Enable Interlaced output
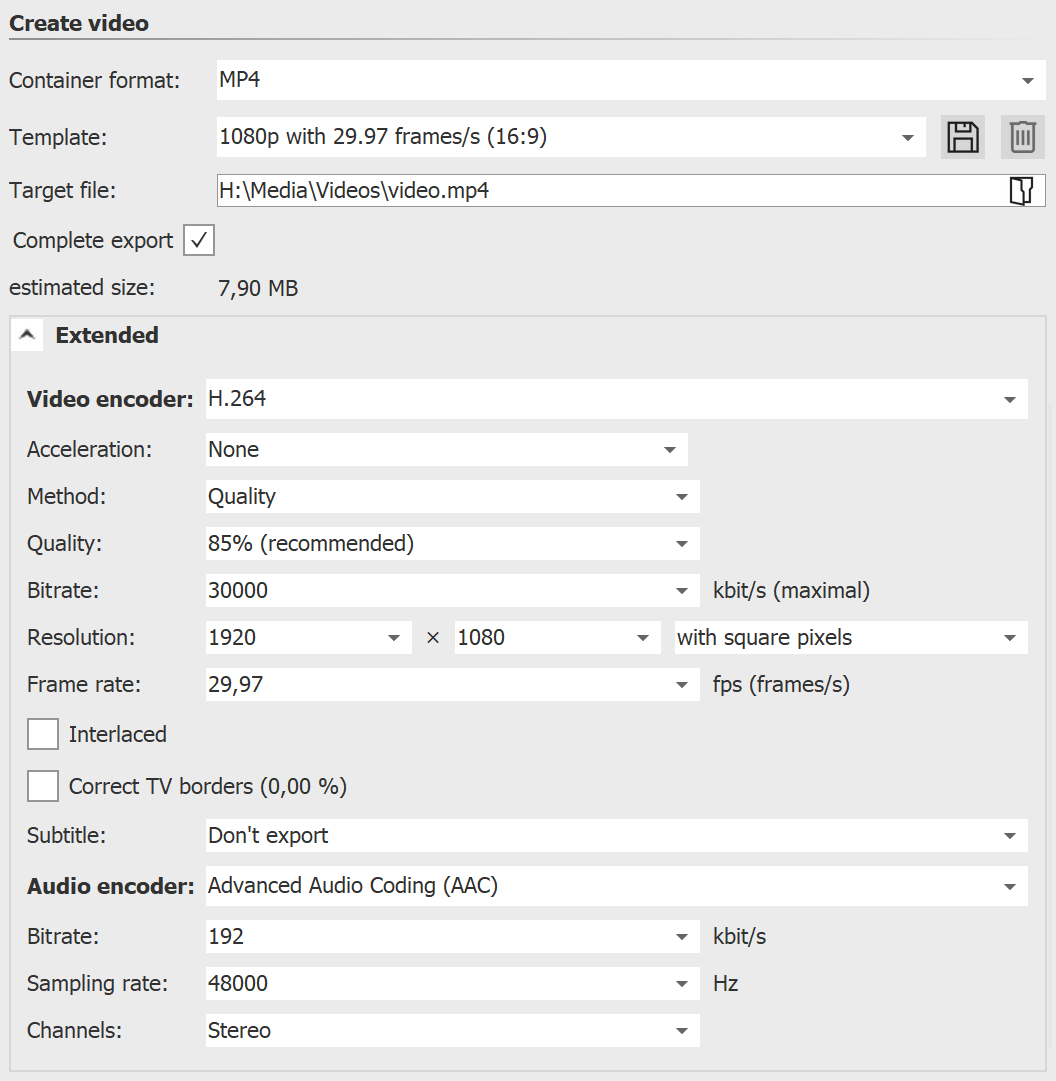The image size is (1056, 1081). (x=42, y=734)
